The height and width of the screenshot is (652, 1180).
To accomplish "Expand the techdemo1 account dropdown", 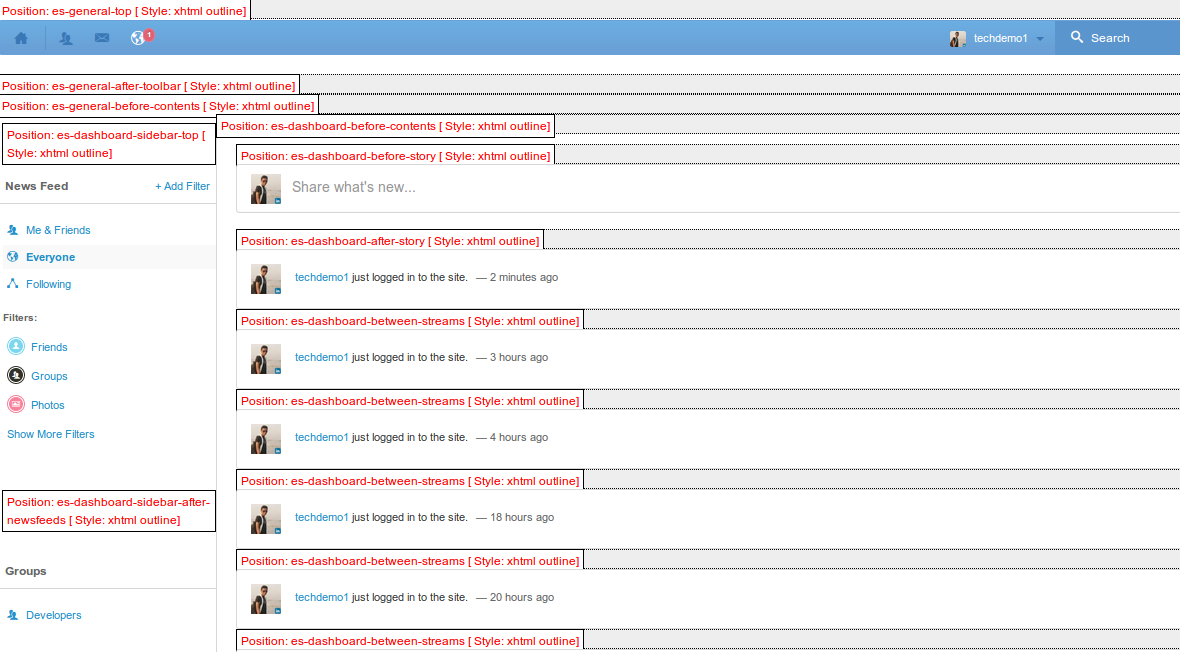I will point(1040,39).
